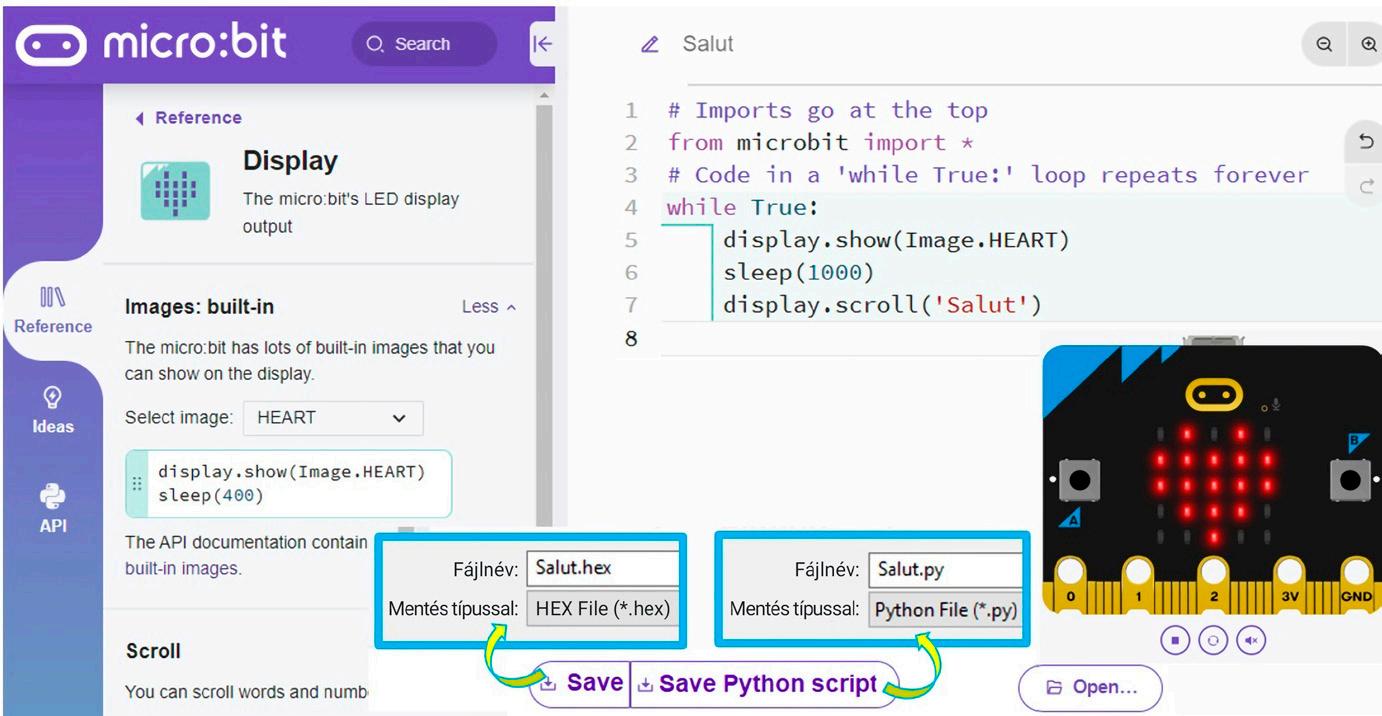Click the display.scroll('Salut') line
The width and height of the screenshot is (1382, 716).
coord(882,305)
